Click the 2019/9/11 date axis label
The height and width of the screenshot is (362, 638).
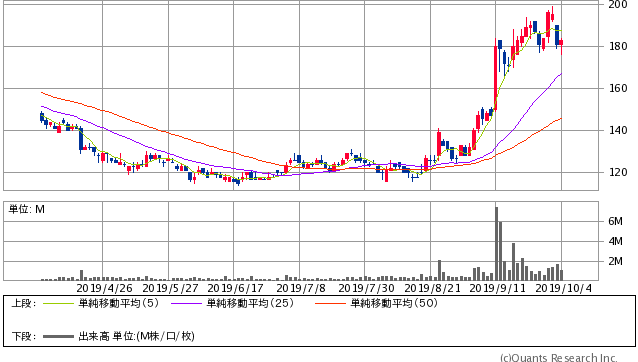click(498, 288)
